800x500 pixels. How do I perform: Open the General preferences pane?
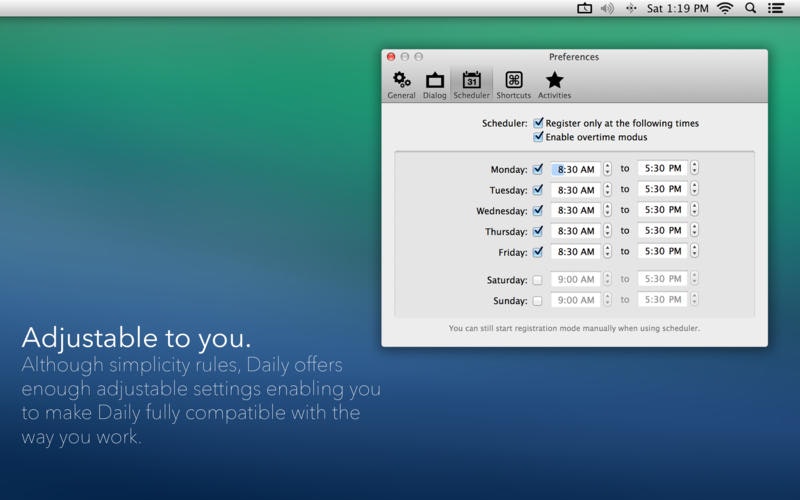pos(402,85)
